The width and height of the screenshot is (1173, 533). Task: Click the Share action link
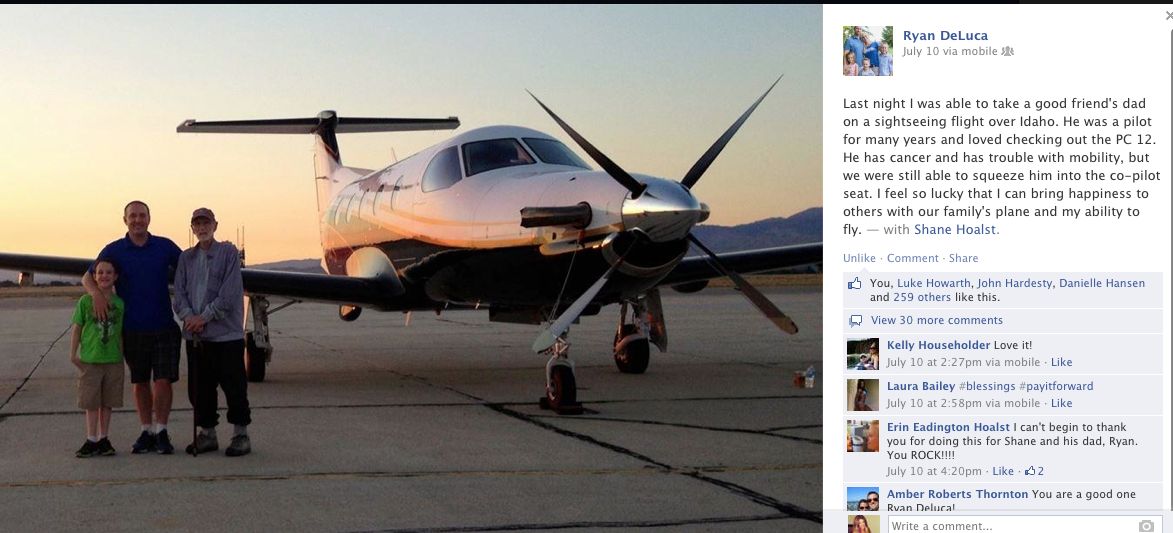(964, 258)
